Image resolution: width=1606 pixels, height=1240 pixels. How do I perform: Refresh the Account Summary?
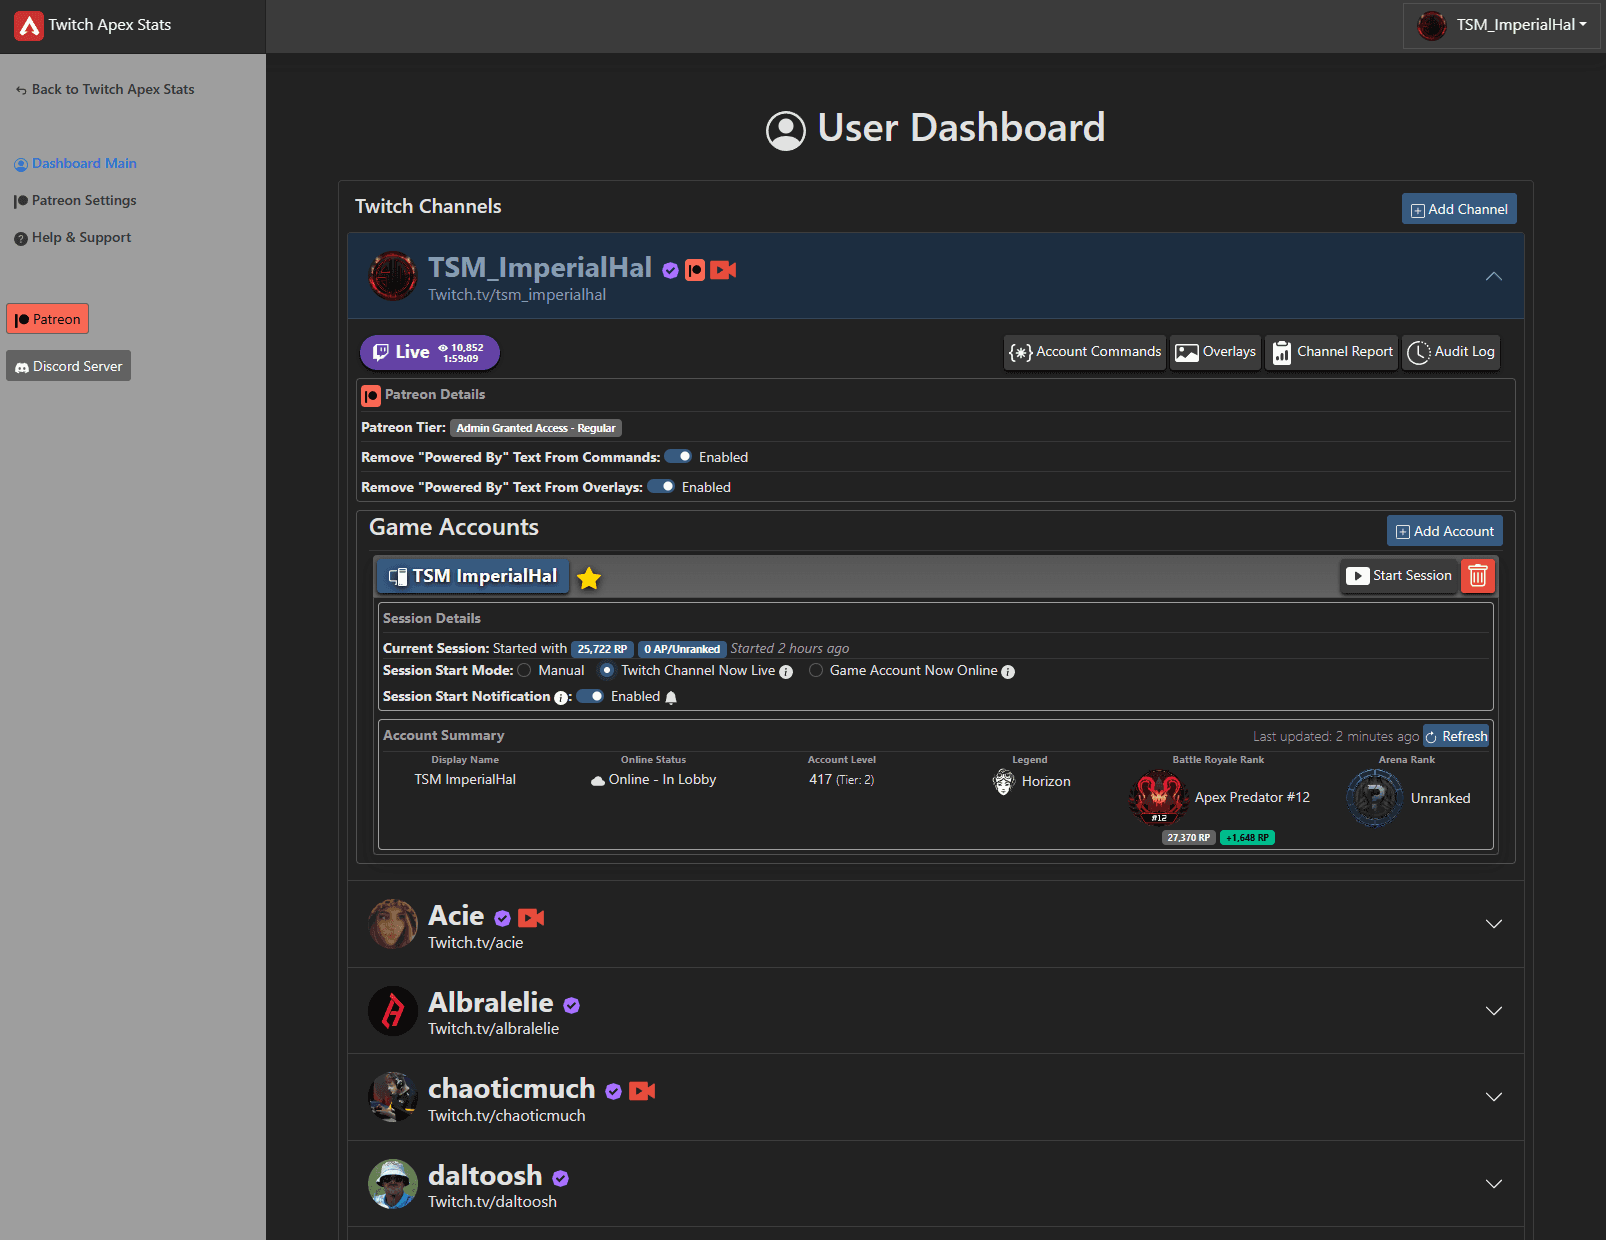tap(1456, 737)
